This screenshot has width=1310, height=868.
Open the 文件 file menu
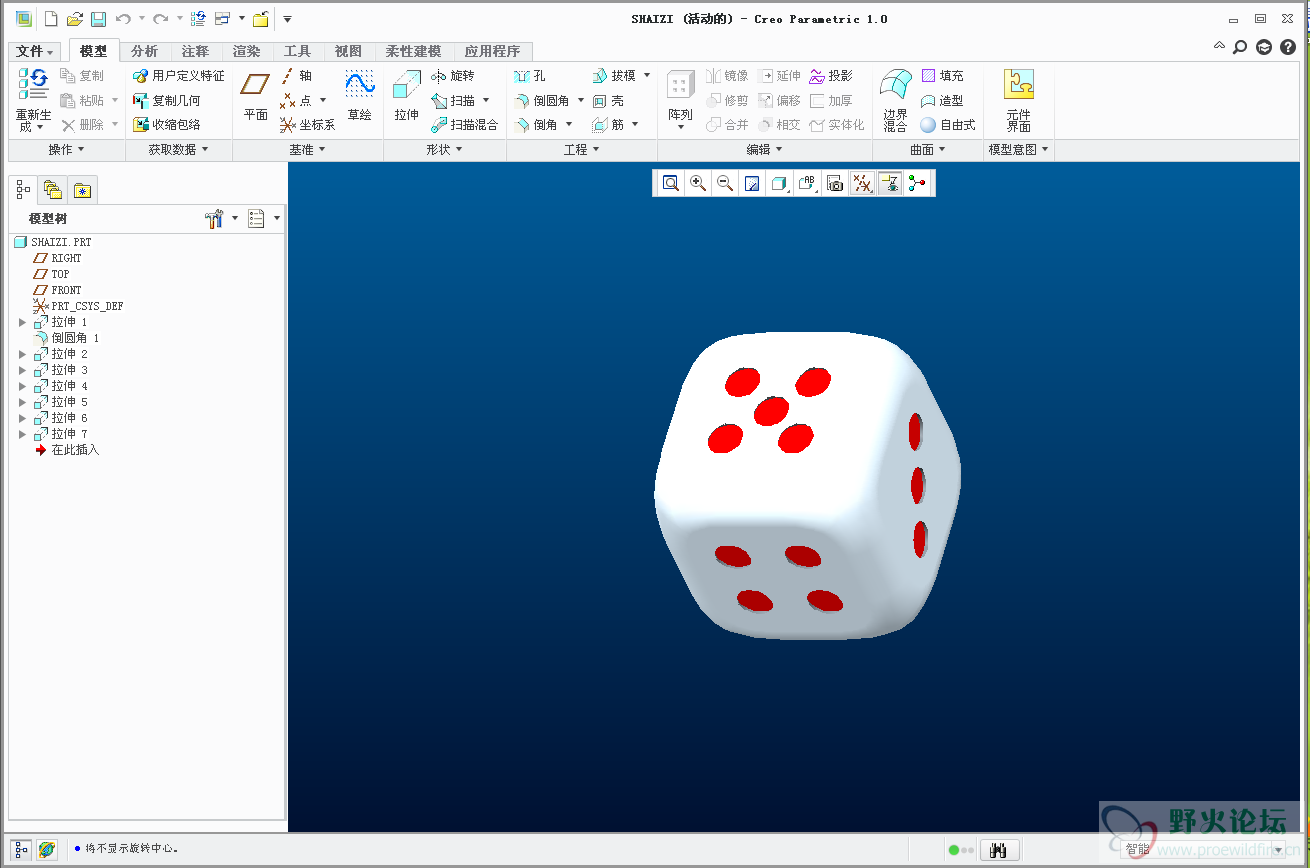point(36,51)
